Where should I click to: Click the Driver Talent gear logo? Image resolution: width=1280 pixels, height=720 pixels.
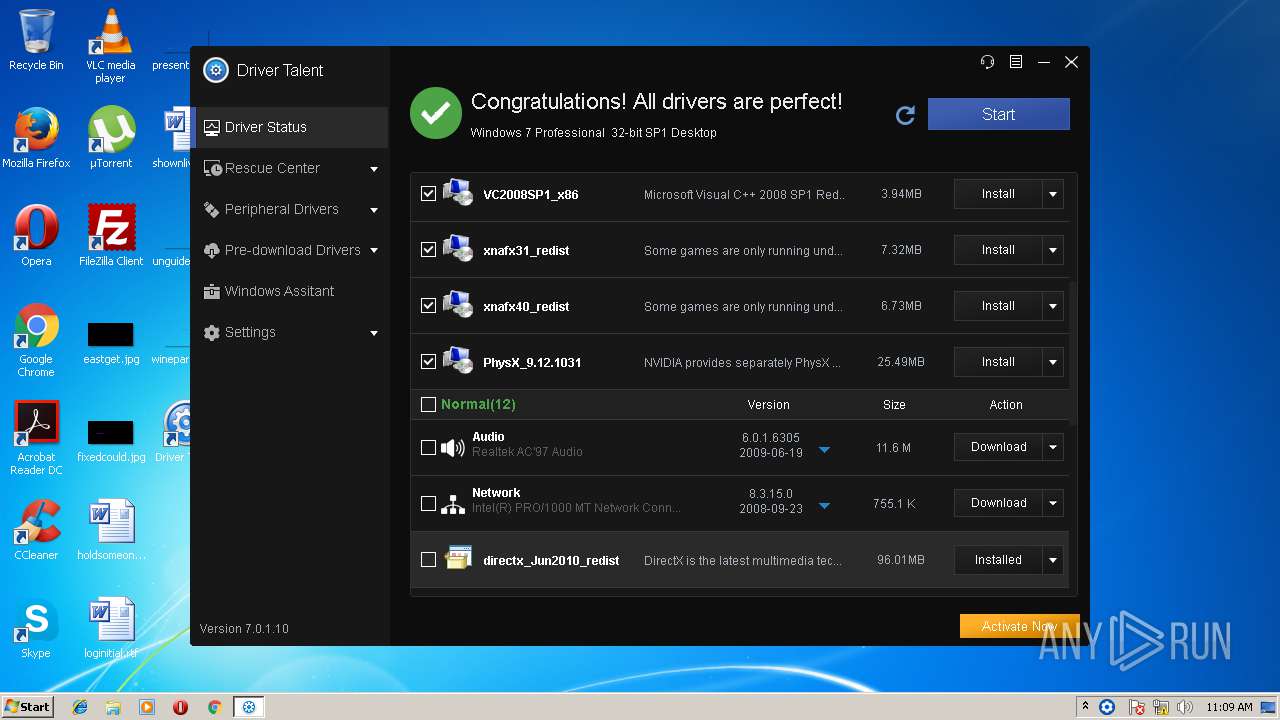click(x=215, y=70)
